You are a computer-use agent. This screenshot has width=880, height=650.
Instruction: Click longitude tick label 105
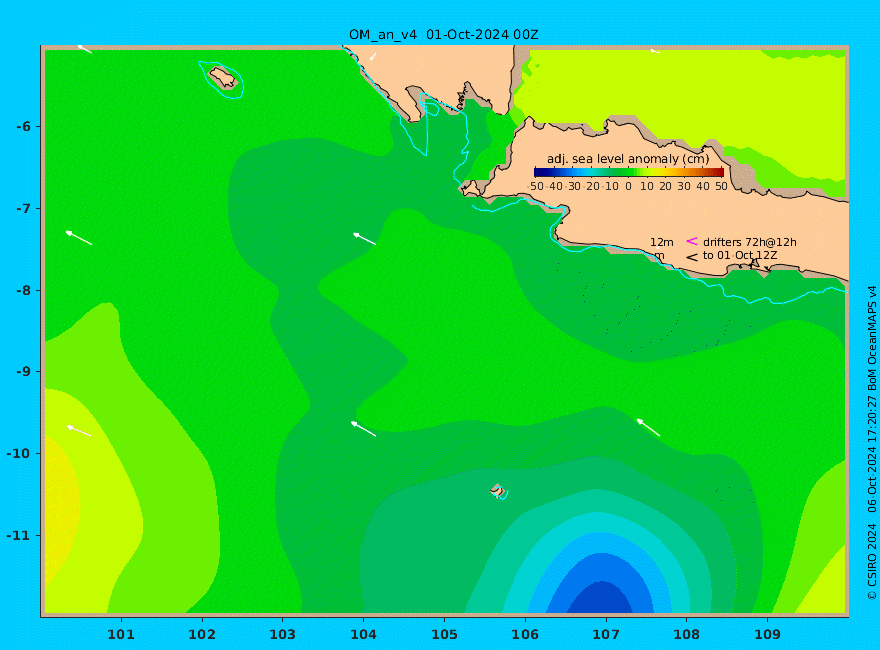pos(444,634)
